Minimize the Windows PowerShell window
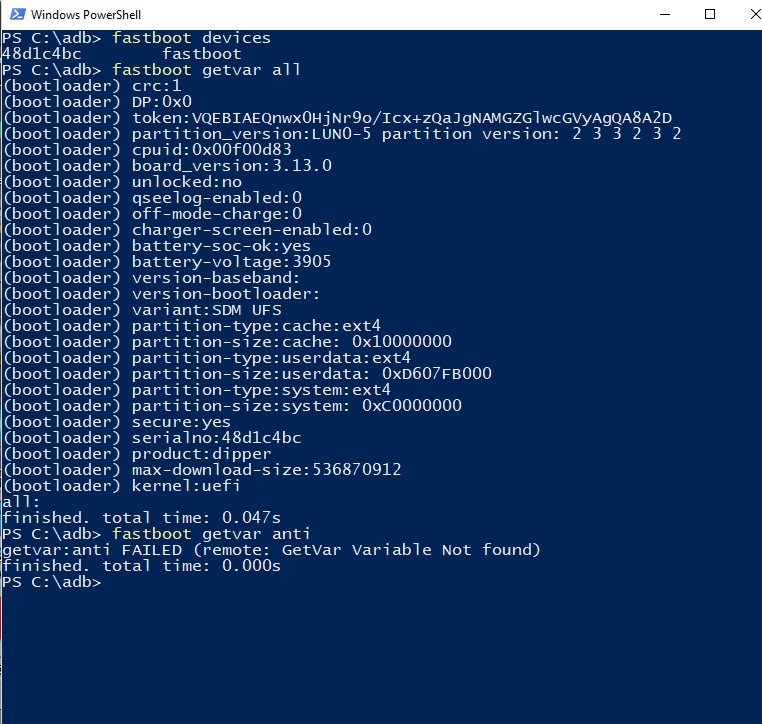 (x=666, y=15)
